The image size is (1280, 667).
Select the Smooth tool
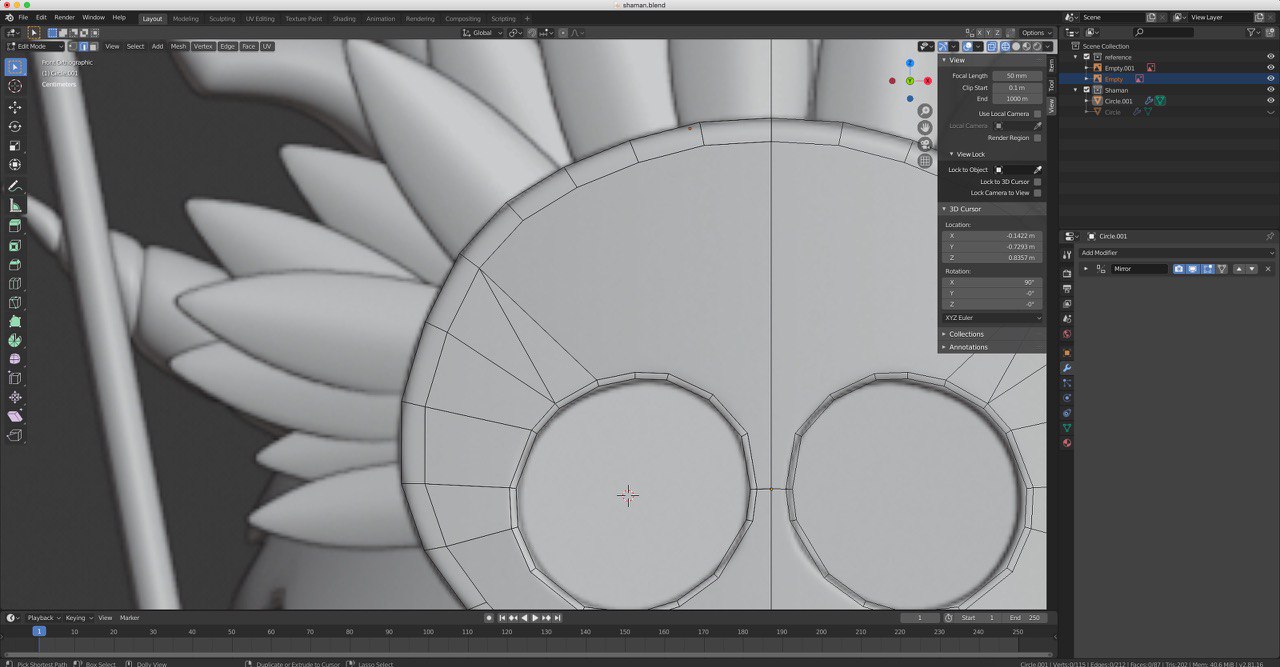click(15, 359)
